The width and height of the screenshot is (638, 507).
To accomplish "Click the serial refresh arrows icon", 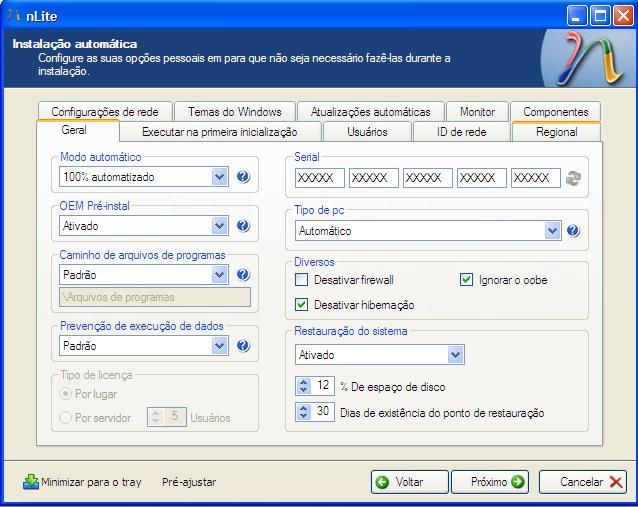I will coord(573,178).
